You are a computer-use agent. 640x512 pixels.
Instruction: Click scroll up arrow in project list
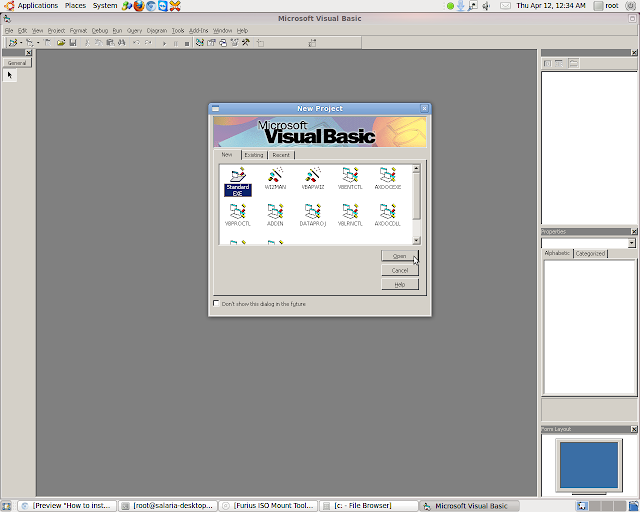tap(416, 169)
